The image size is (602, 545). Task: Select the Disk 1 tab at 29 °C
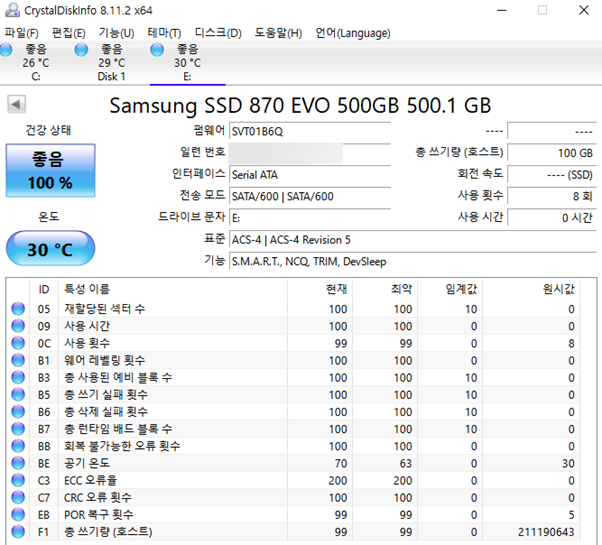pyautogui.click(x=111, y=63)
